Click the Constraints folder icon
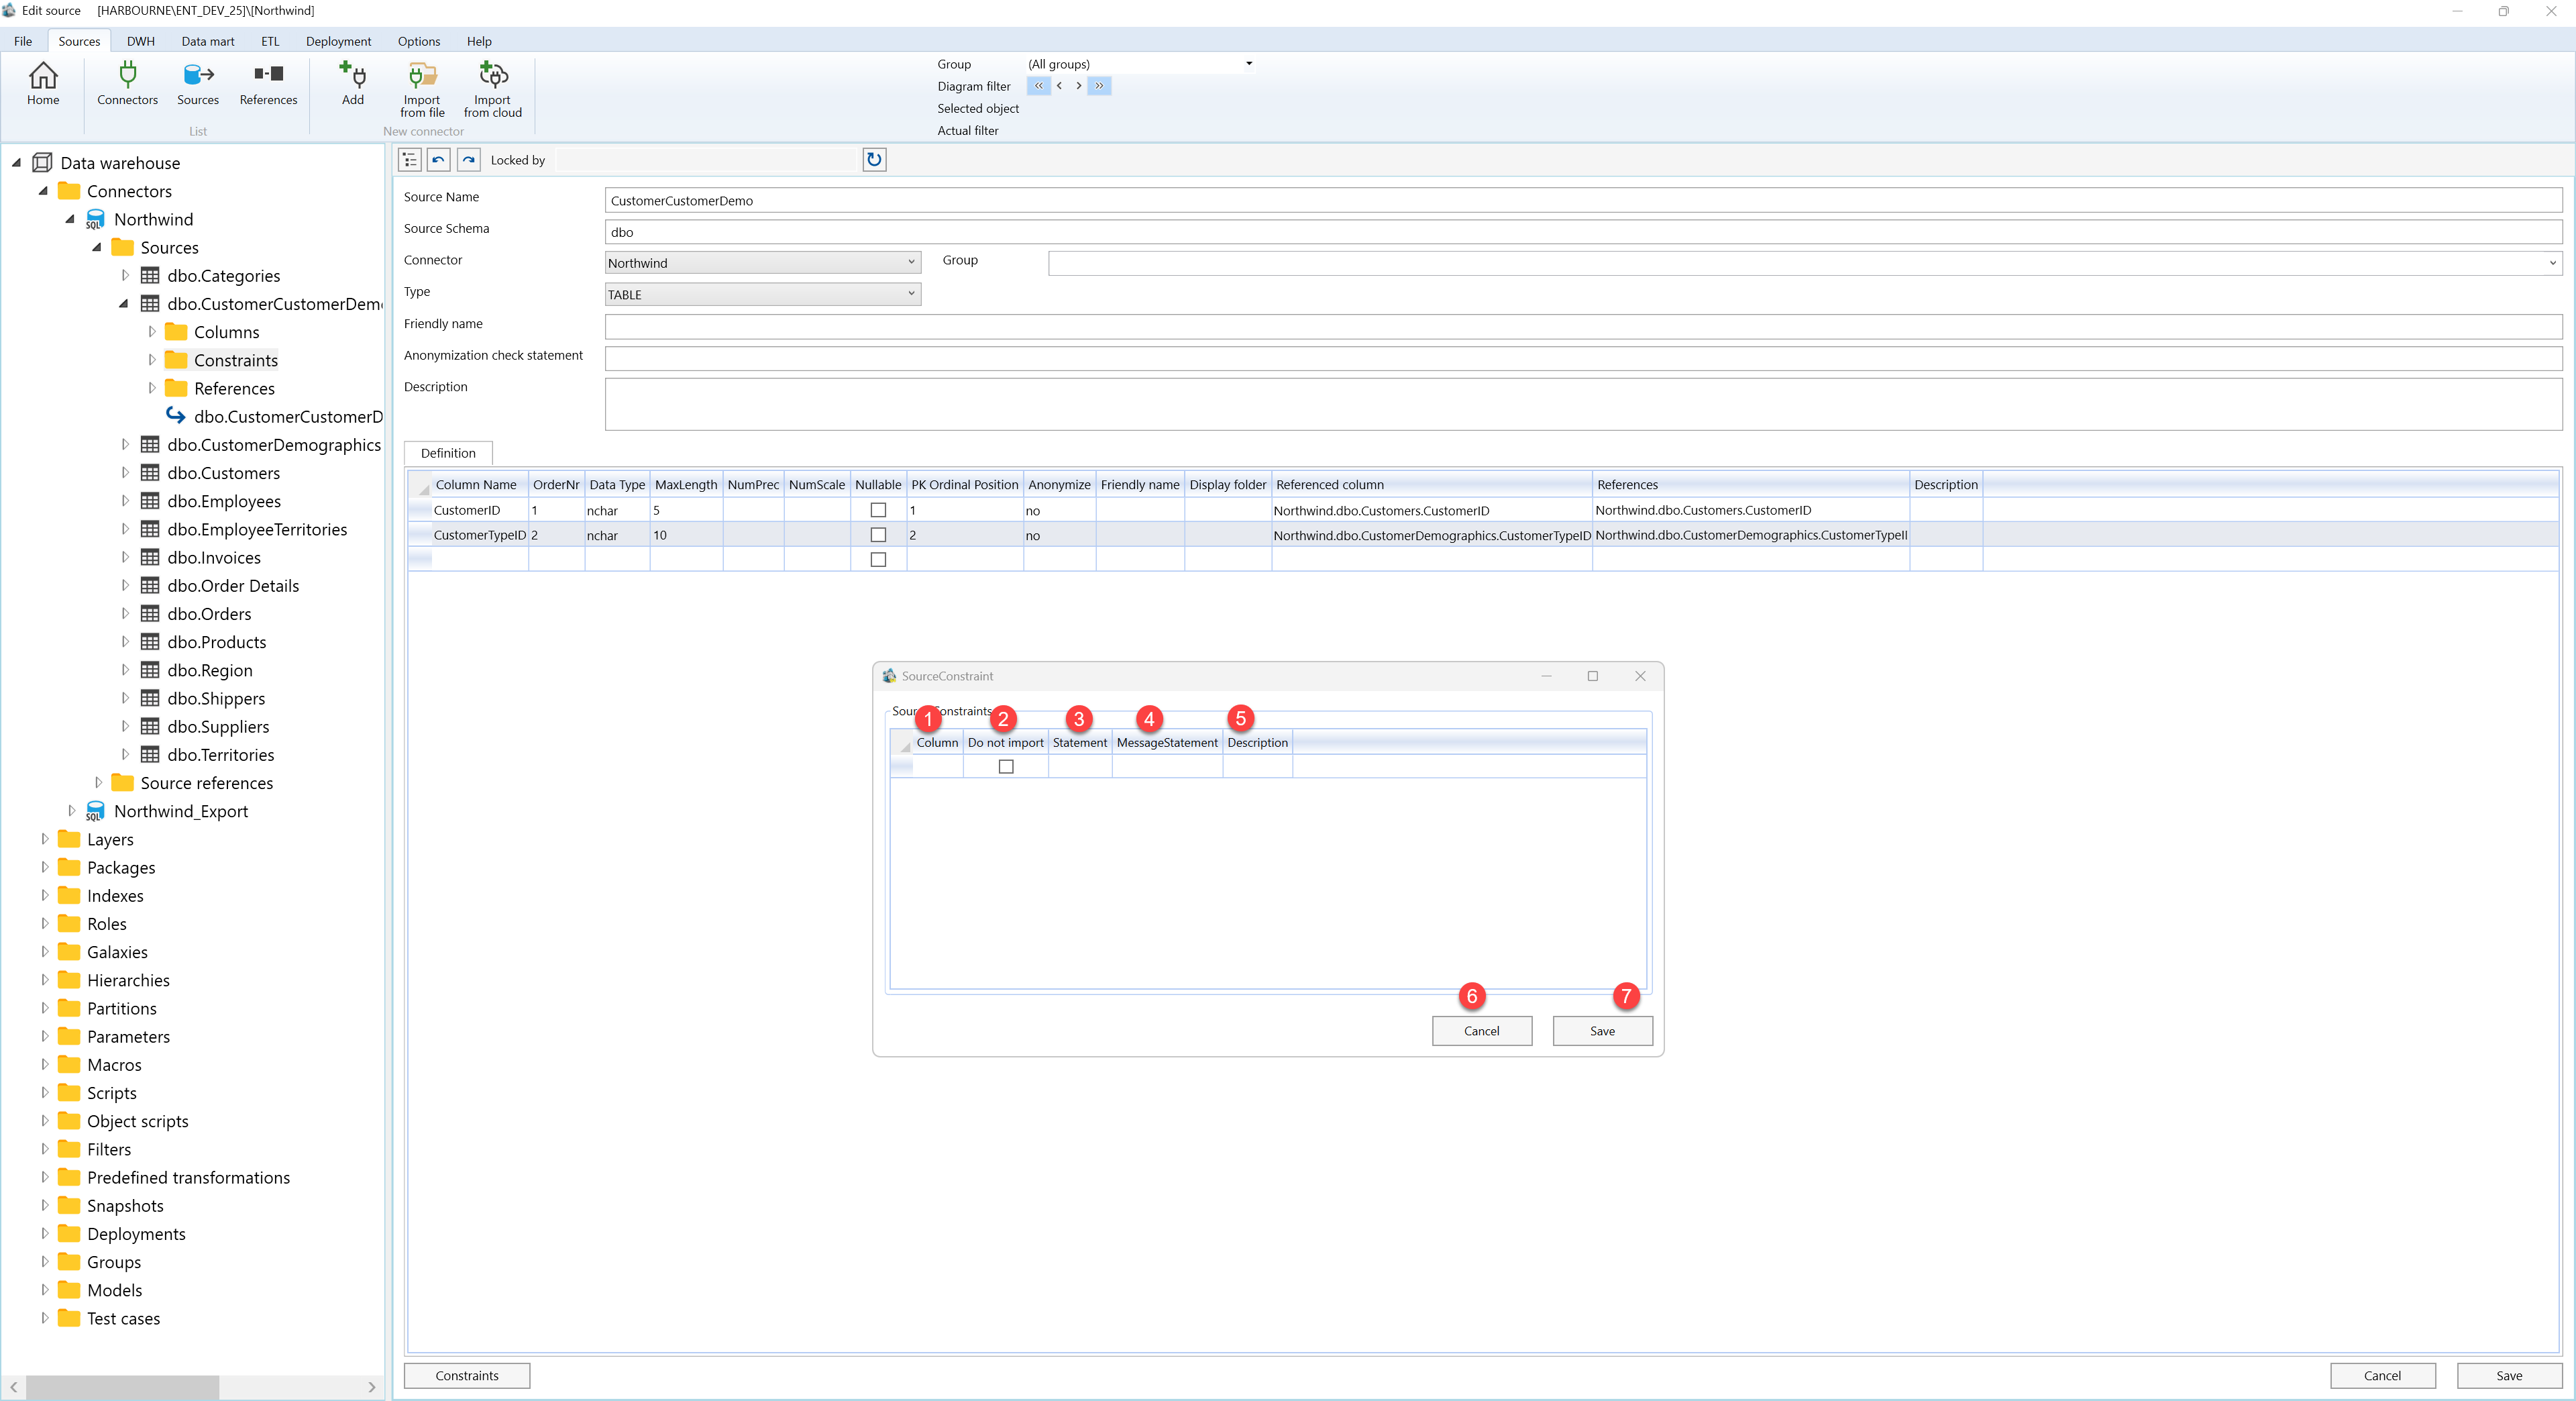2576x1401 pixels. pyautogui.click(x=176, y=360)
